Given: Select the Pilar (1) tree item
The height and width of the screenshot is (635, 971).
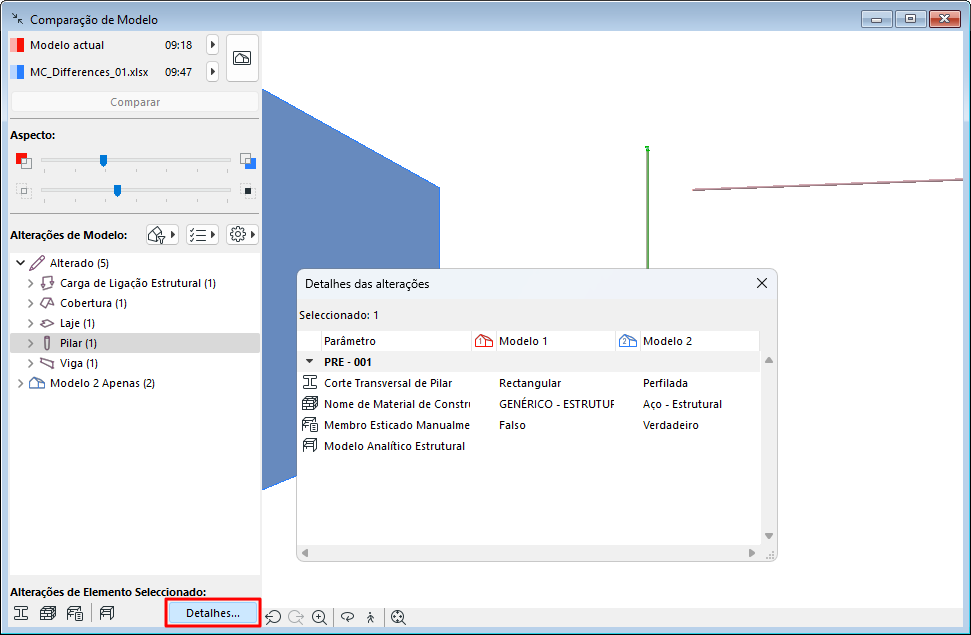Looking at the screenshot, I should tap(135, 343).
